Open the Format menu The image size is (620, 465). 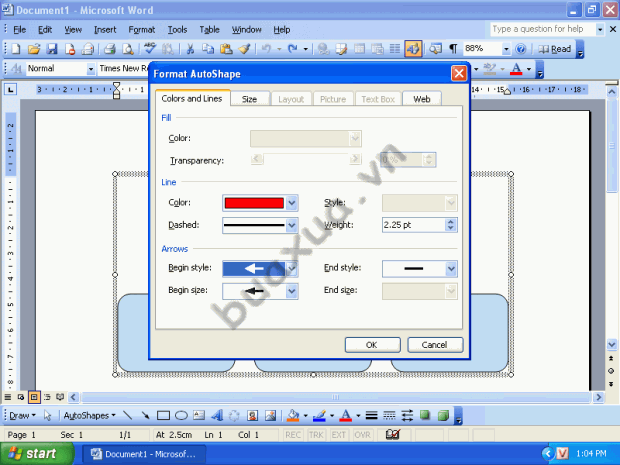click(x=142, y=30)
